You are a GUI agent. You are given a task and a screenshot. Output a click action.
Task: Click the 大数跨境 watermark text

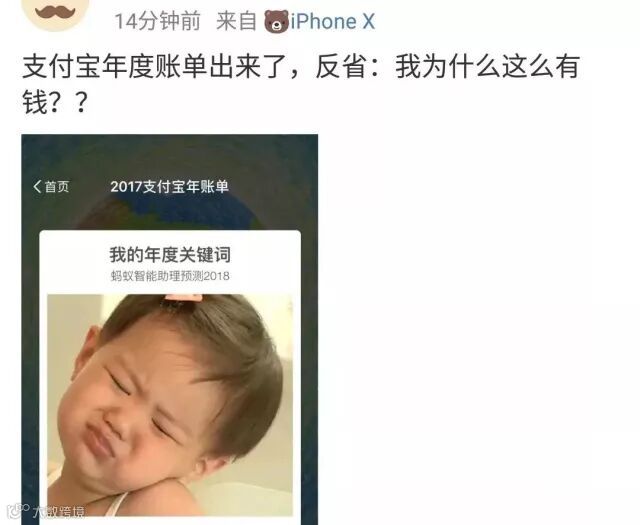pyautogui.click(x=59, y=511)
